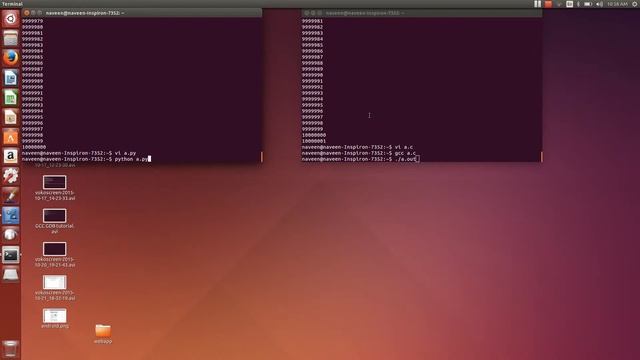This screenshot has height=360, width=640.
Task: Open the sound volume indicator
Action: tap(599, 4)
